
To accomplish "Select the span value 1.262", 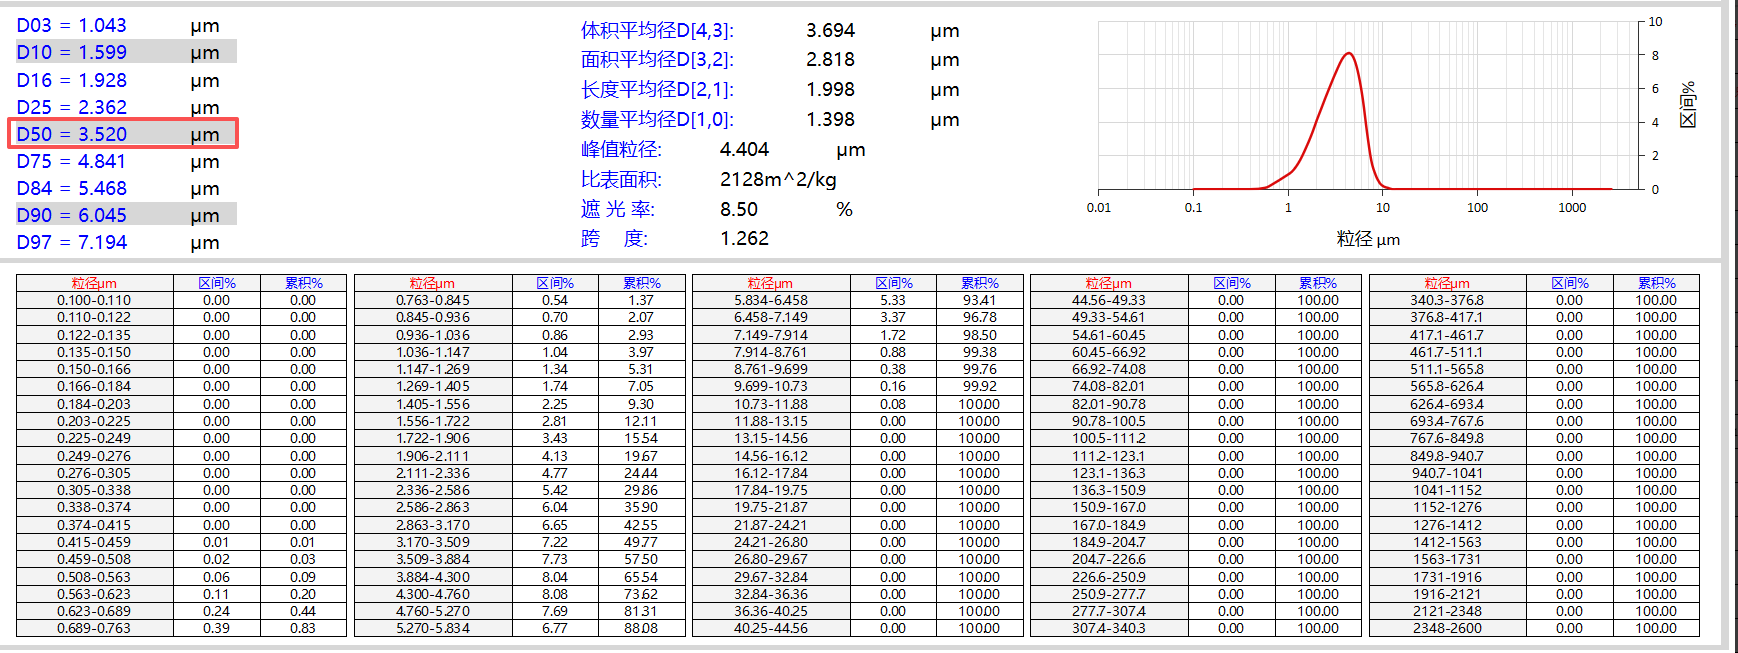I will [744, 239].
